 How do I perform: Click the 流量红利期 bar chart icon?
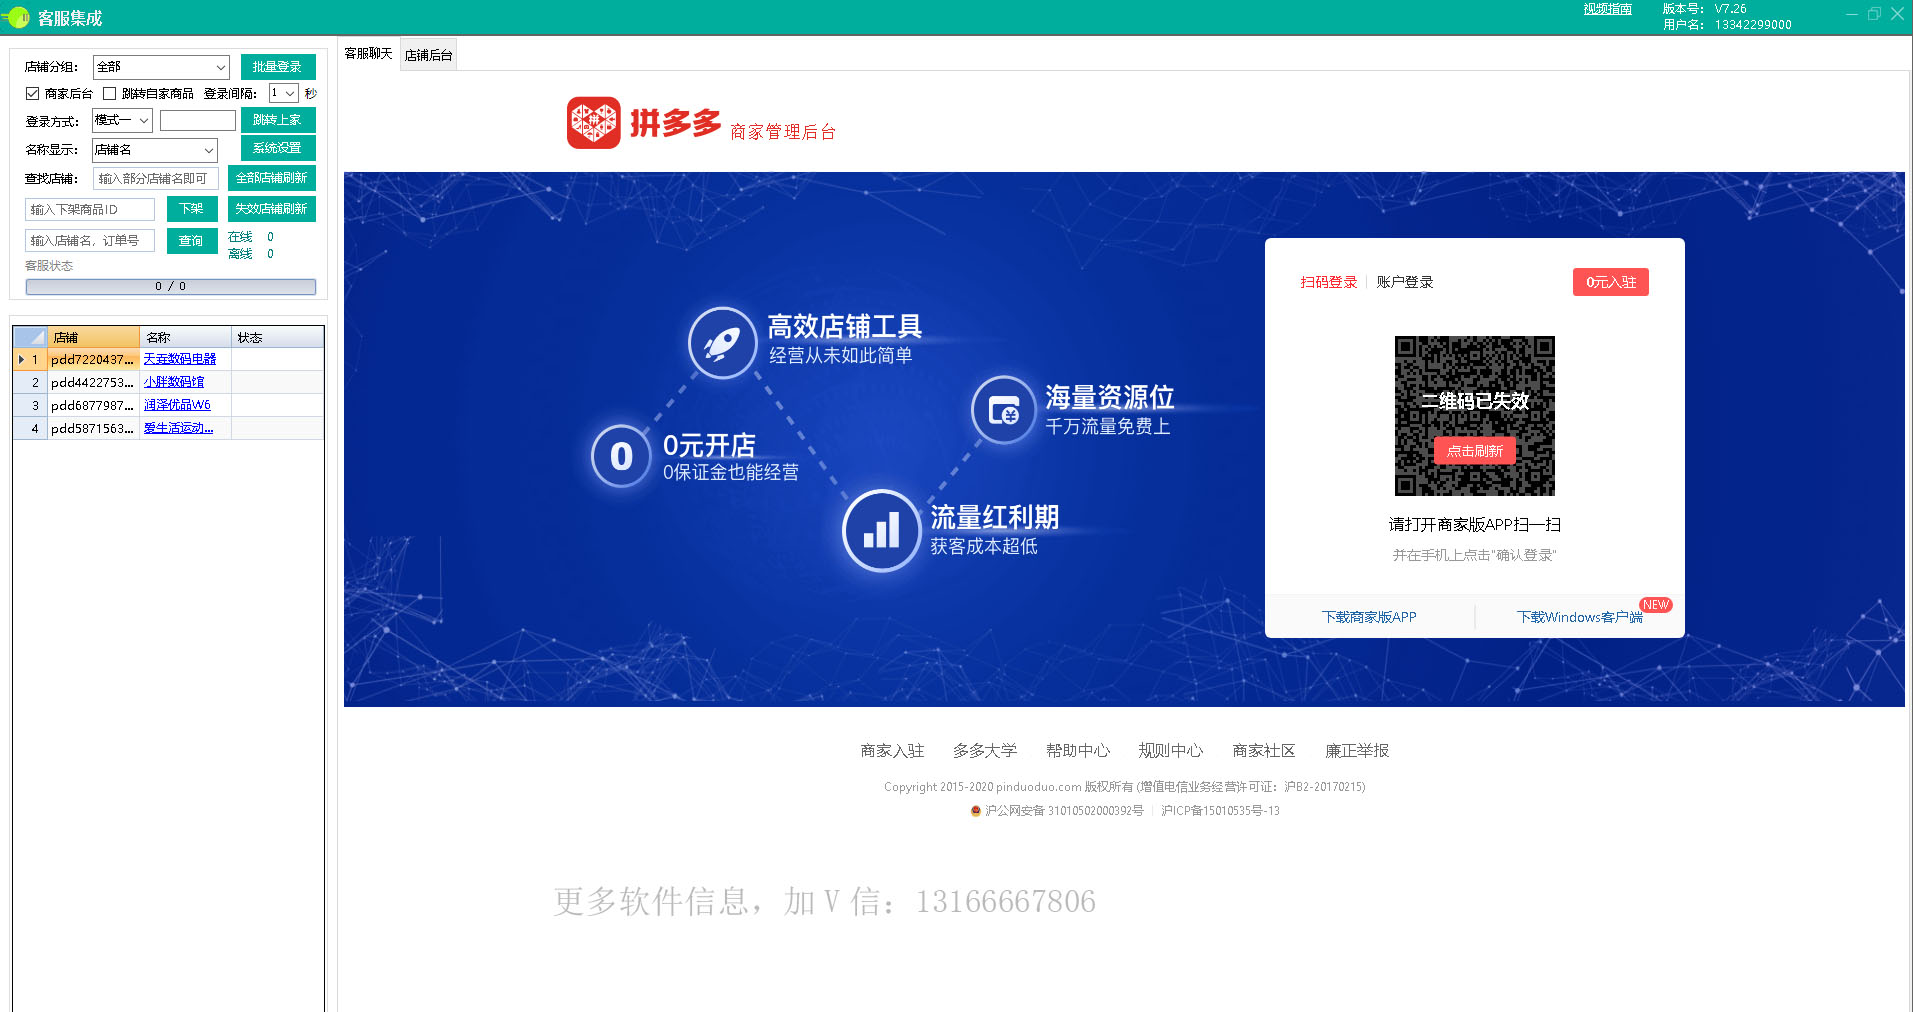881,531
